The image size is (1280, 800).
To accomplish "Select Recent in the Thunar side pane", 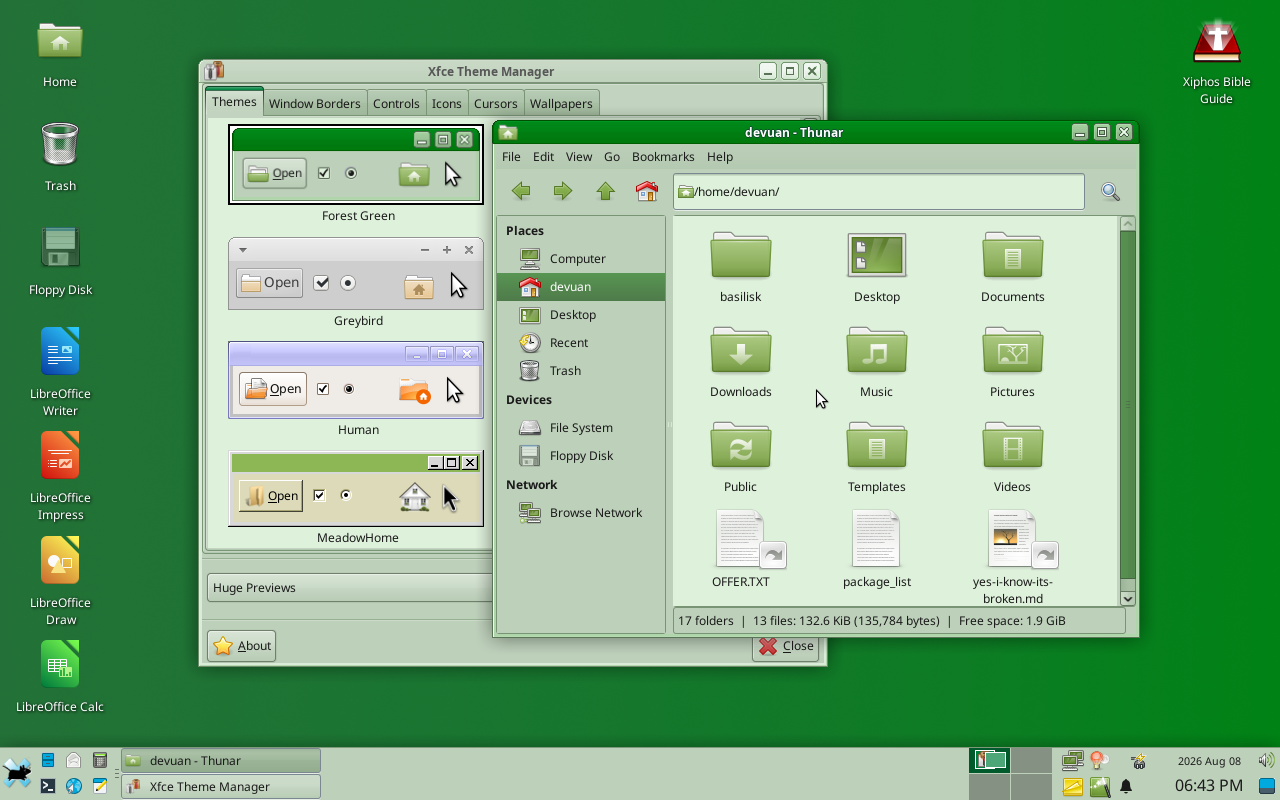I will [581, 342].
